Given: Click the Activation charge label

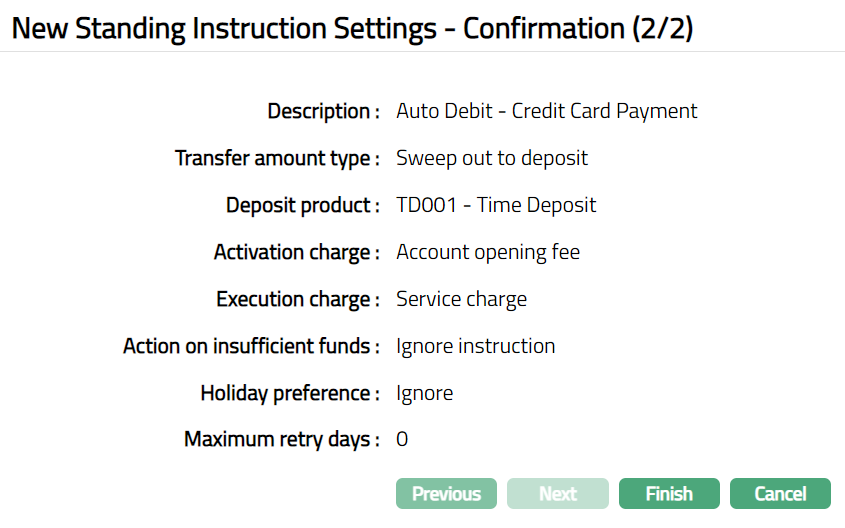Looking at the screenshot, I should pyautogui.click(x=296, y=252).
